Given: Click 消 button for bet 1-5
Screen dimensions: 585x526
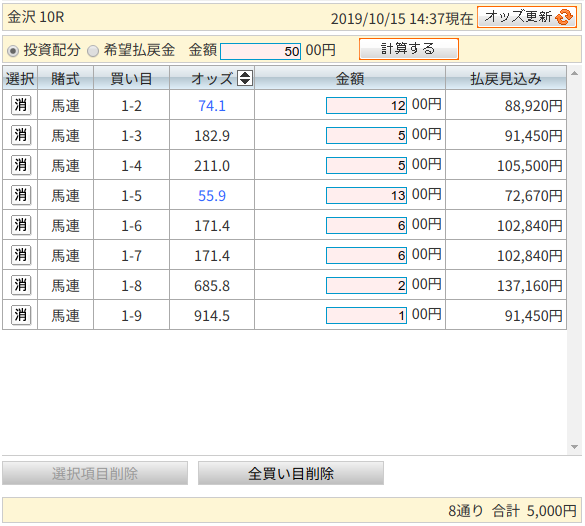Looking at the screenshot, I should tap(21, 195).
